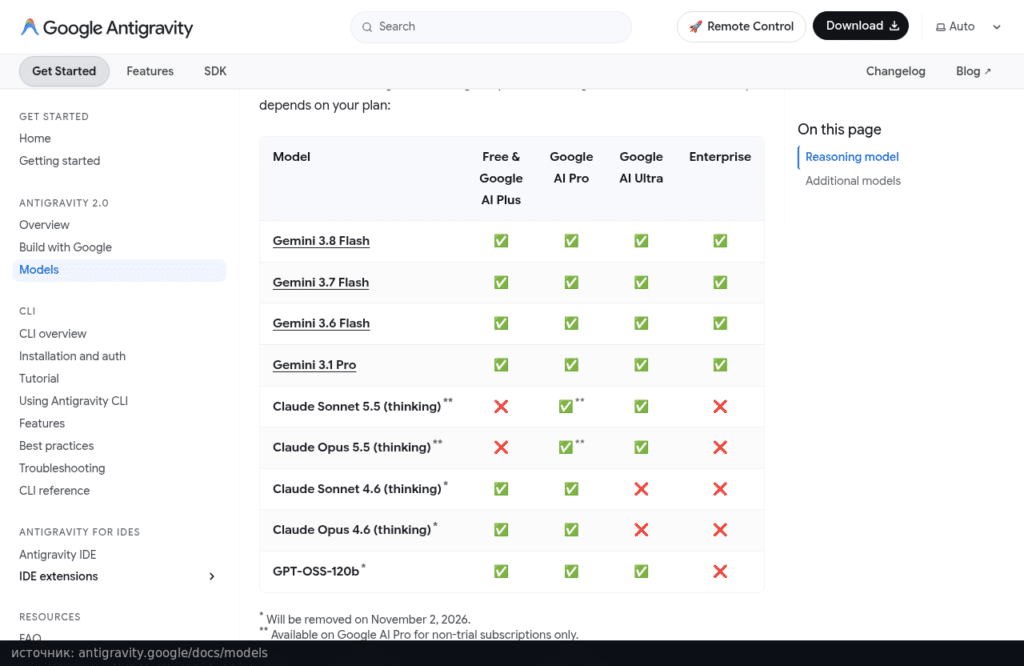Open the Auto theme dropdown
Screen dimensions: 1024x666
[968, 27]
